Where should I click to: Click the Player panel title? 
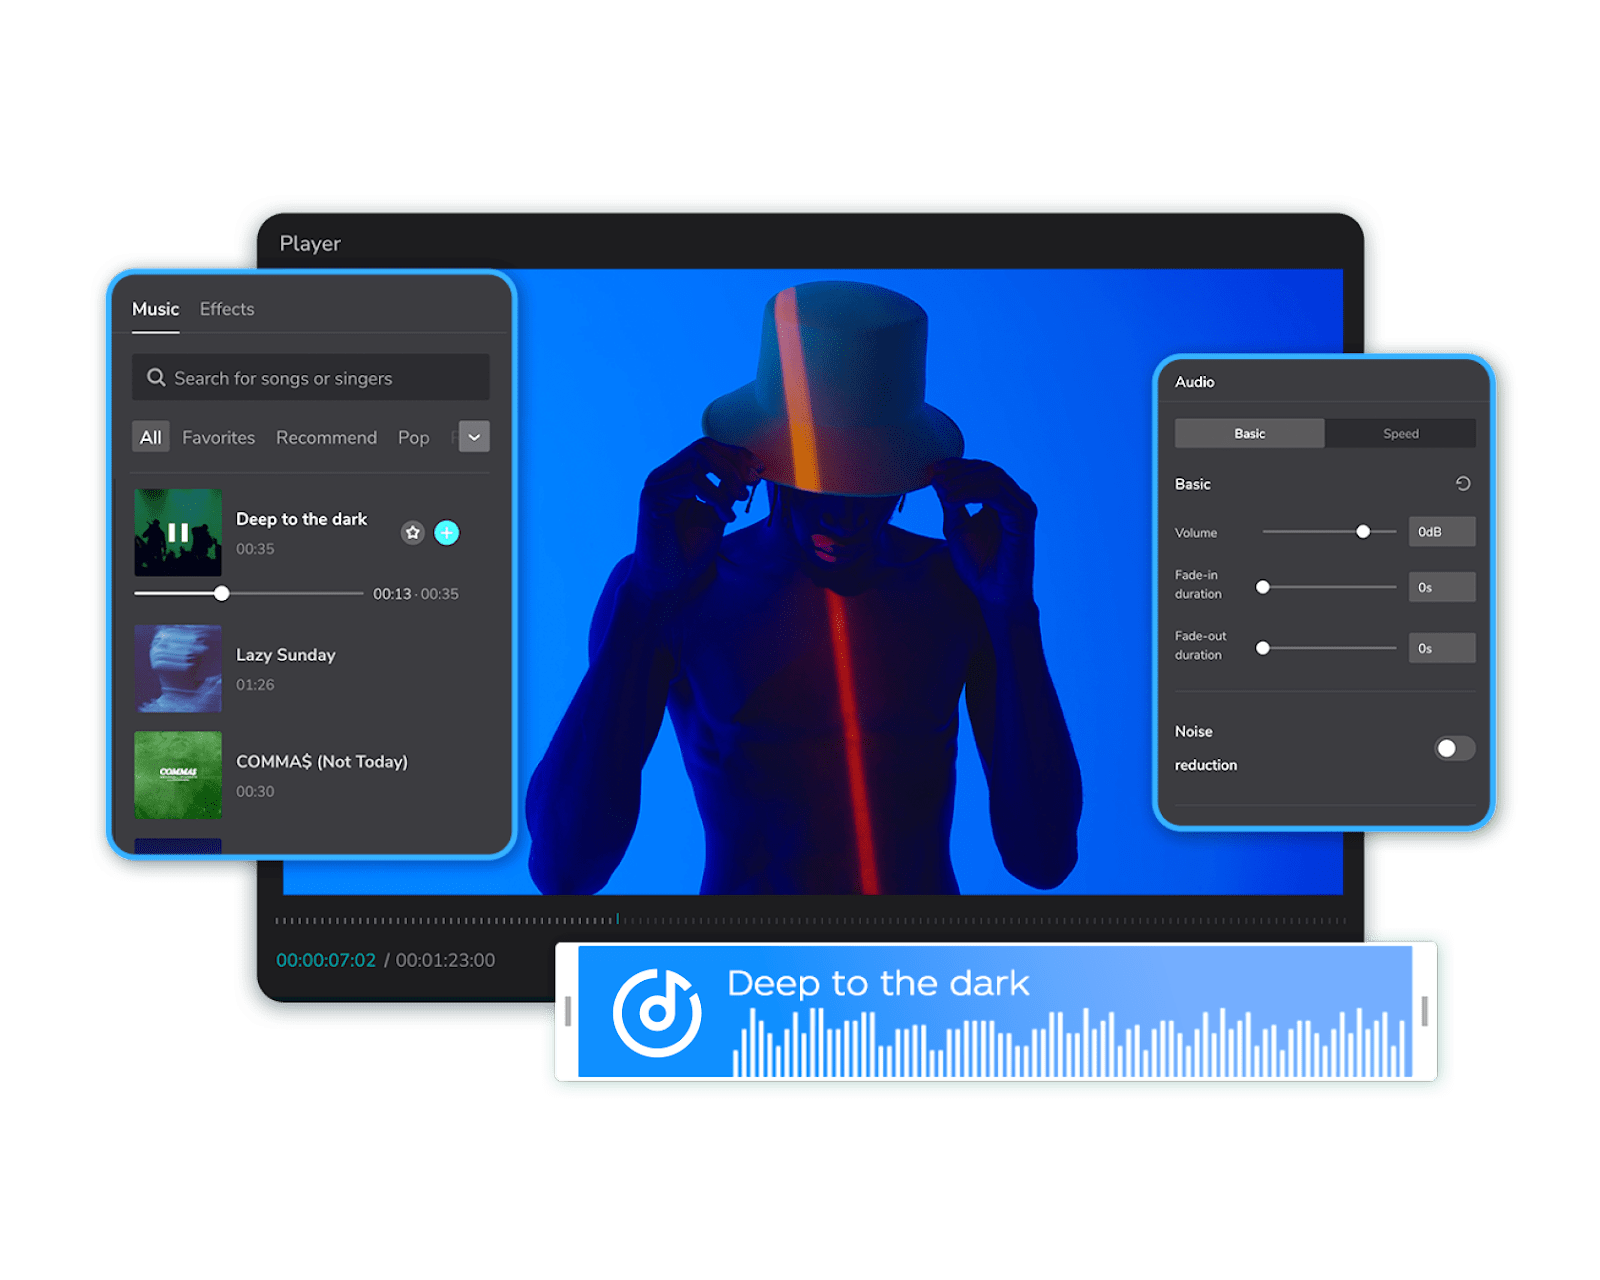(310, 243)
